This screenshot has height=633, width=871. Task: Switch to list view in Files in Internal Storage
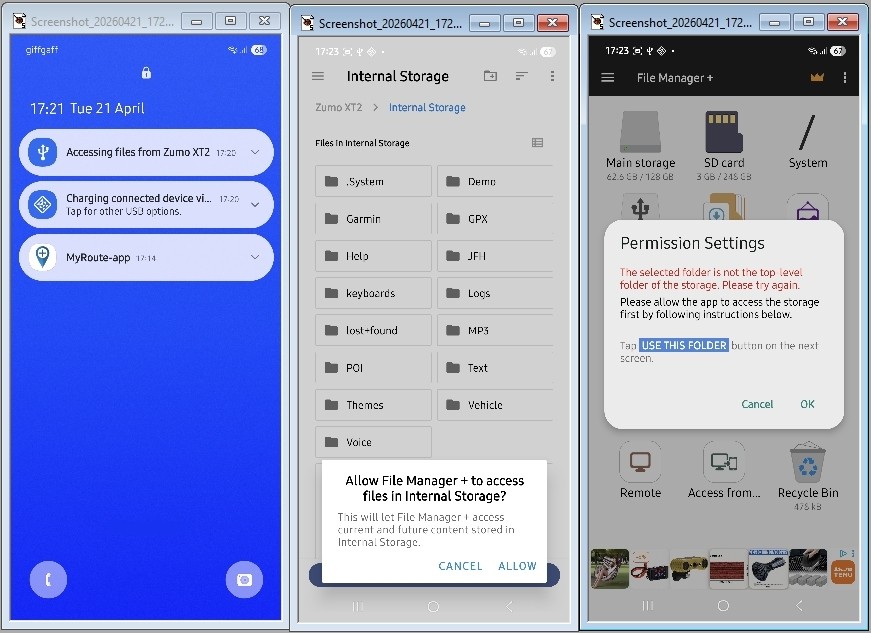click(x=537, y=143)
